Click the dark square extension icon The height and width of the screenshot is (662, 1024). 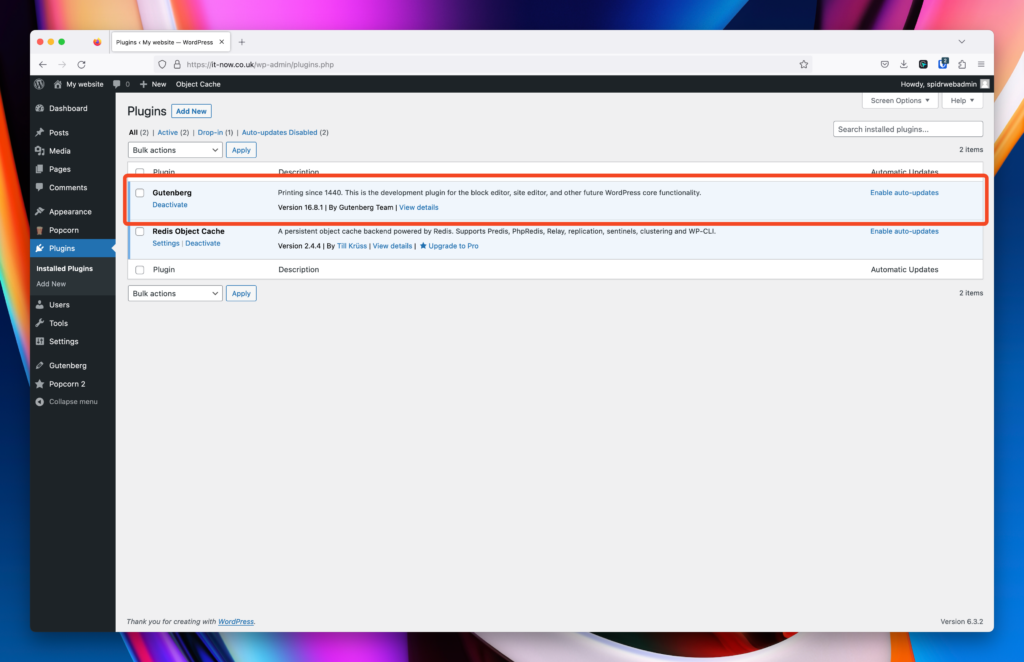coord(923,65)
